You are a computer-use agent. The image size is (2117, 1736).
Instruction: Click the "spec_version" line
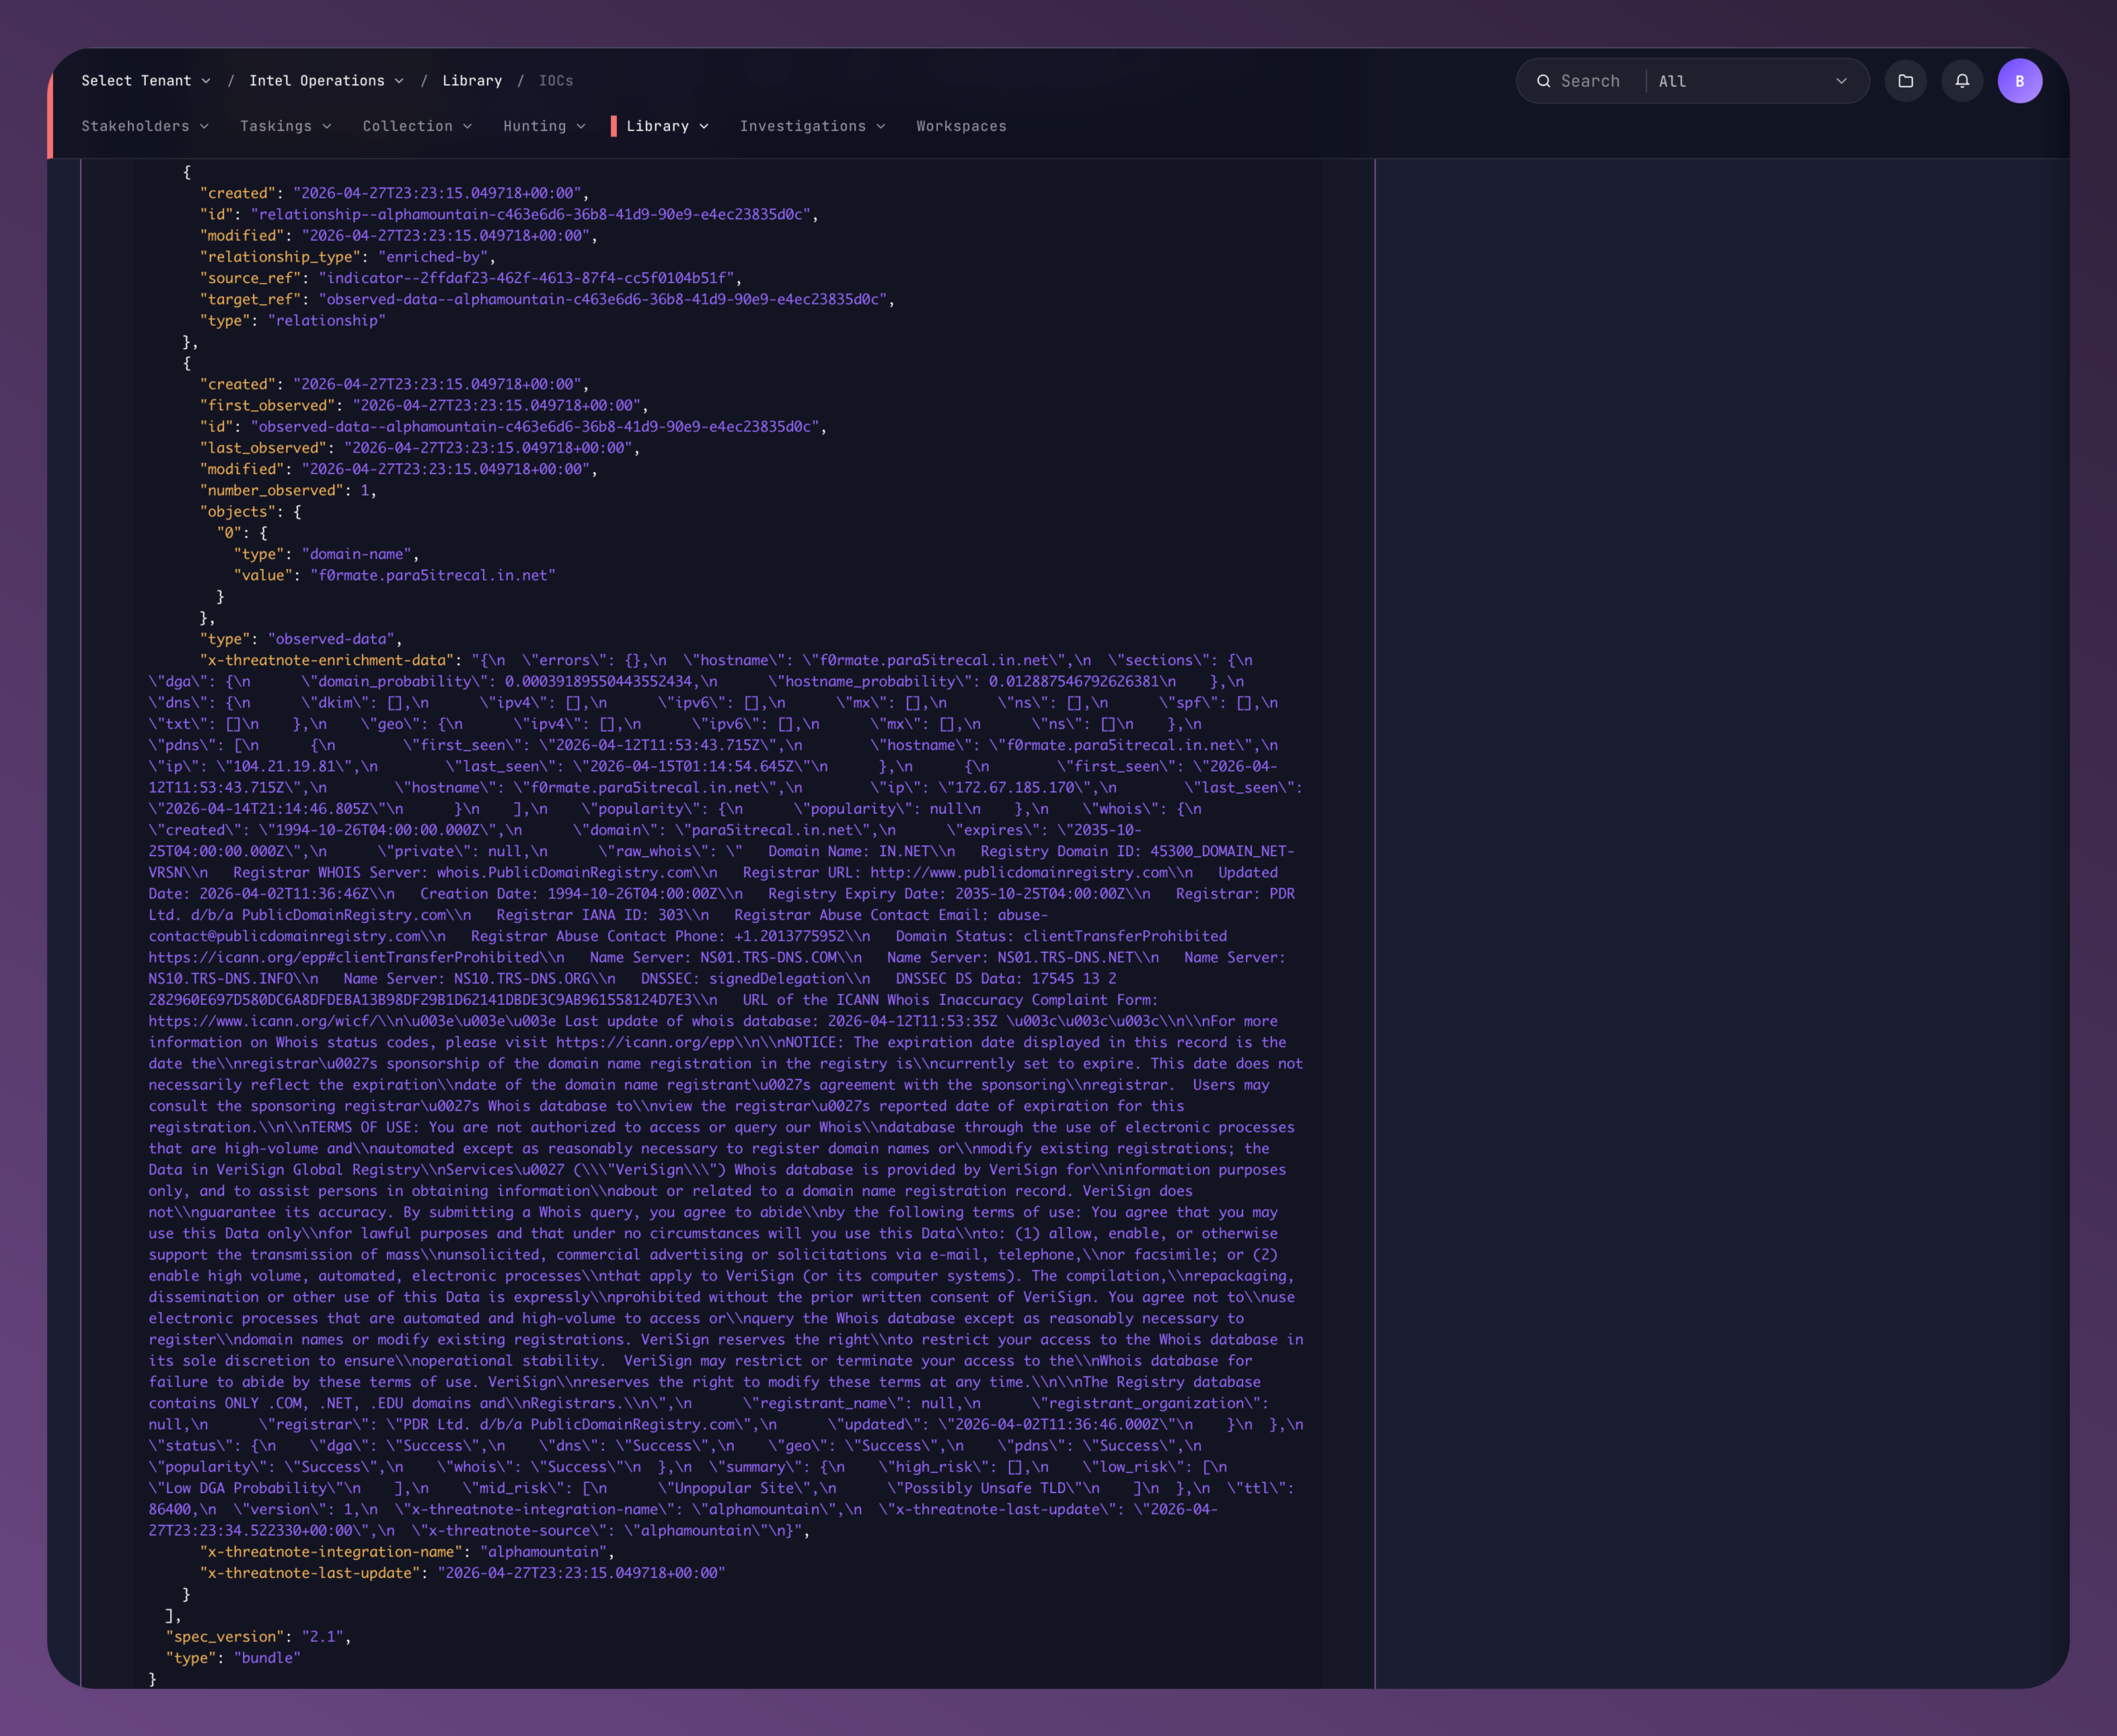(258, 1637)
